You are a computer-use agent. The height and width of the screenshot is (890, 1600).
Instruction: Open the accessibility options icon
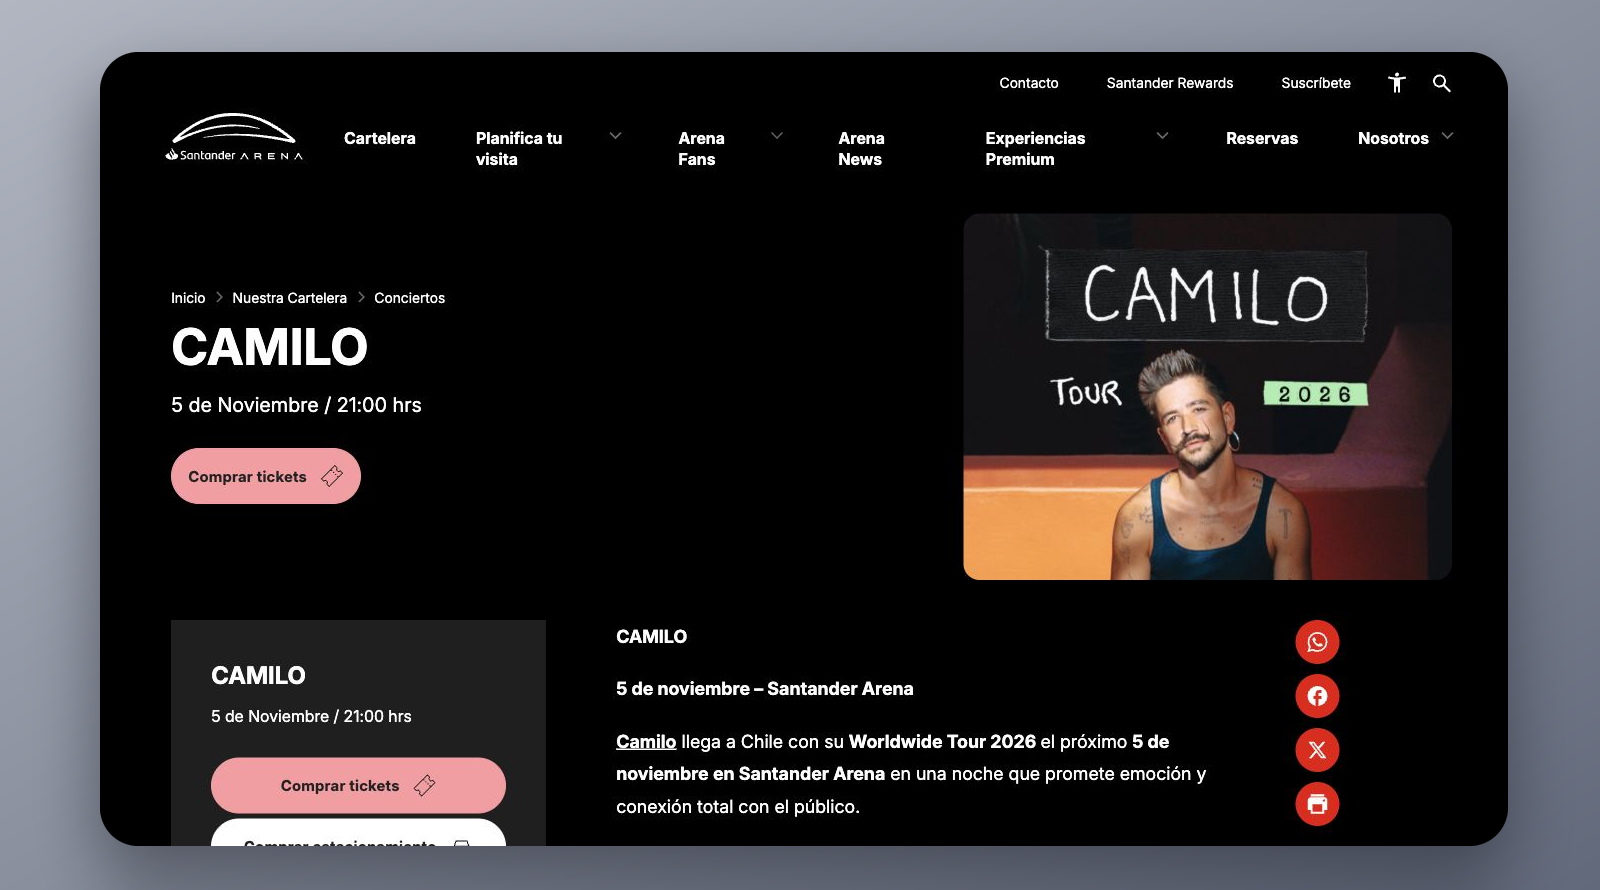tap(1397, 83)
